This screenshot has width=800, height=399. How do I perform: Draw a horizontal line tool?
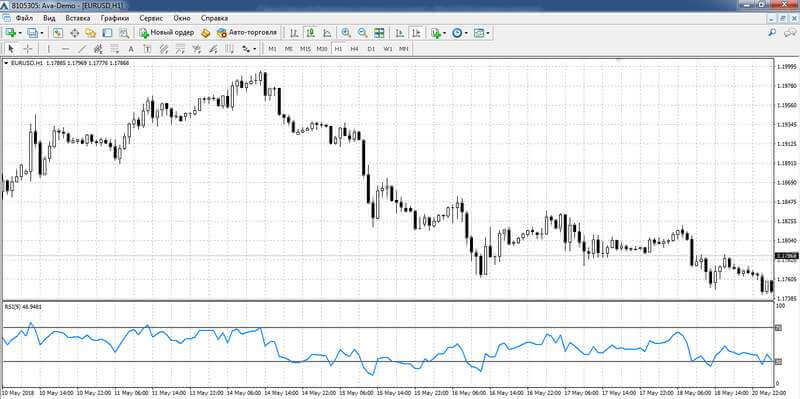point(65,49)
